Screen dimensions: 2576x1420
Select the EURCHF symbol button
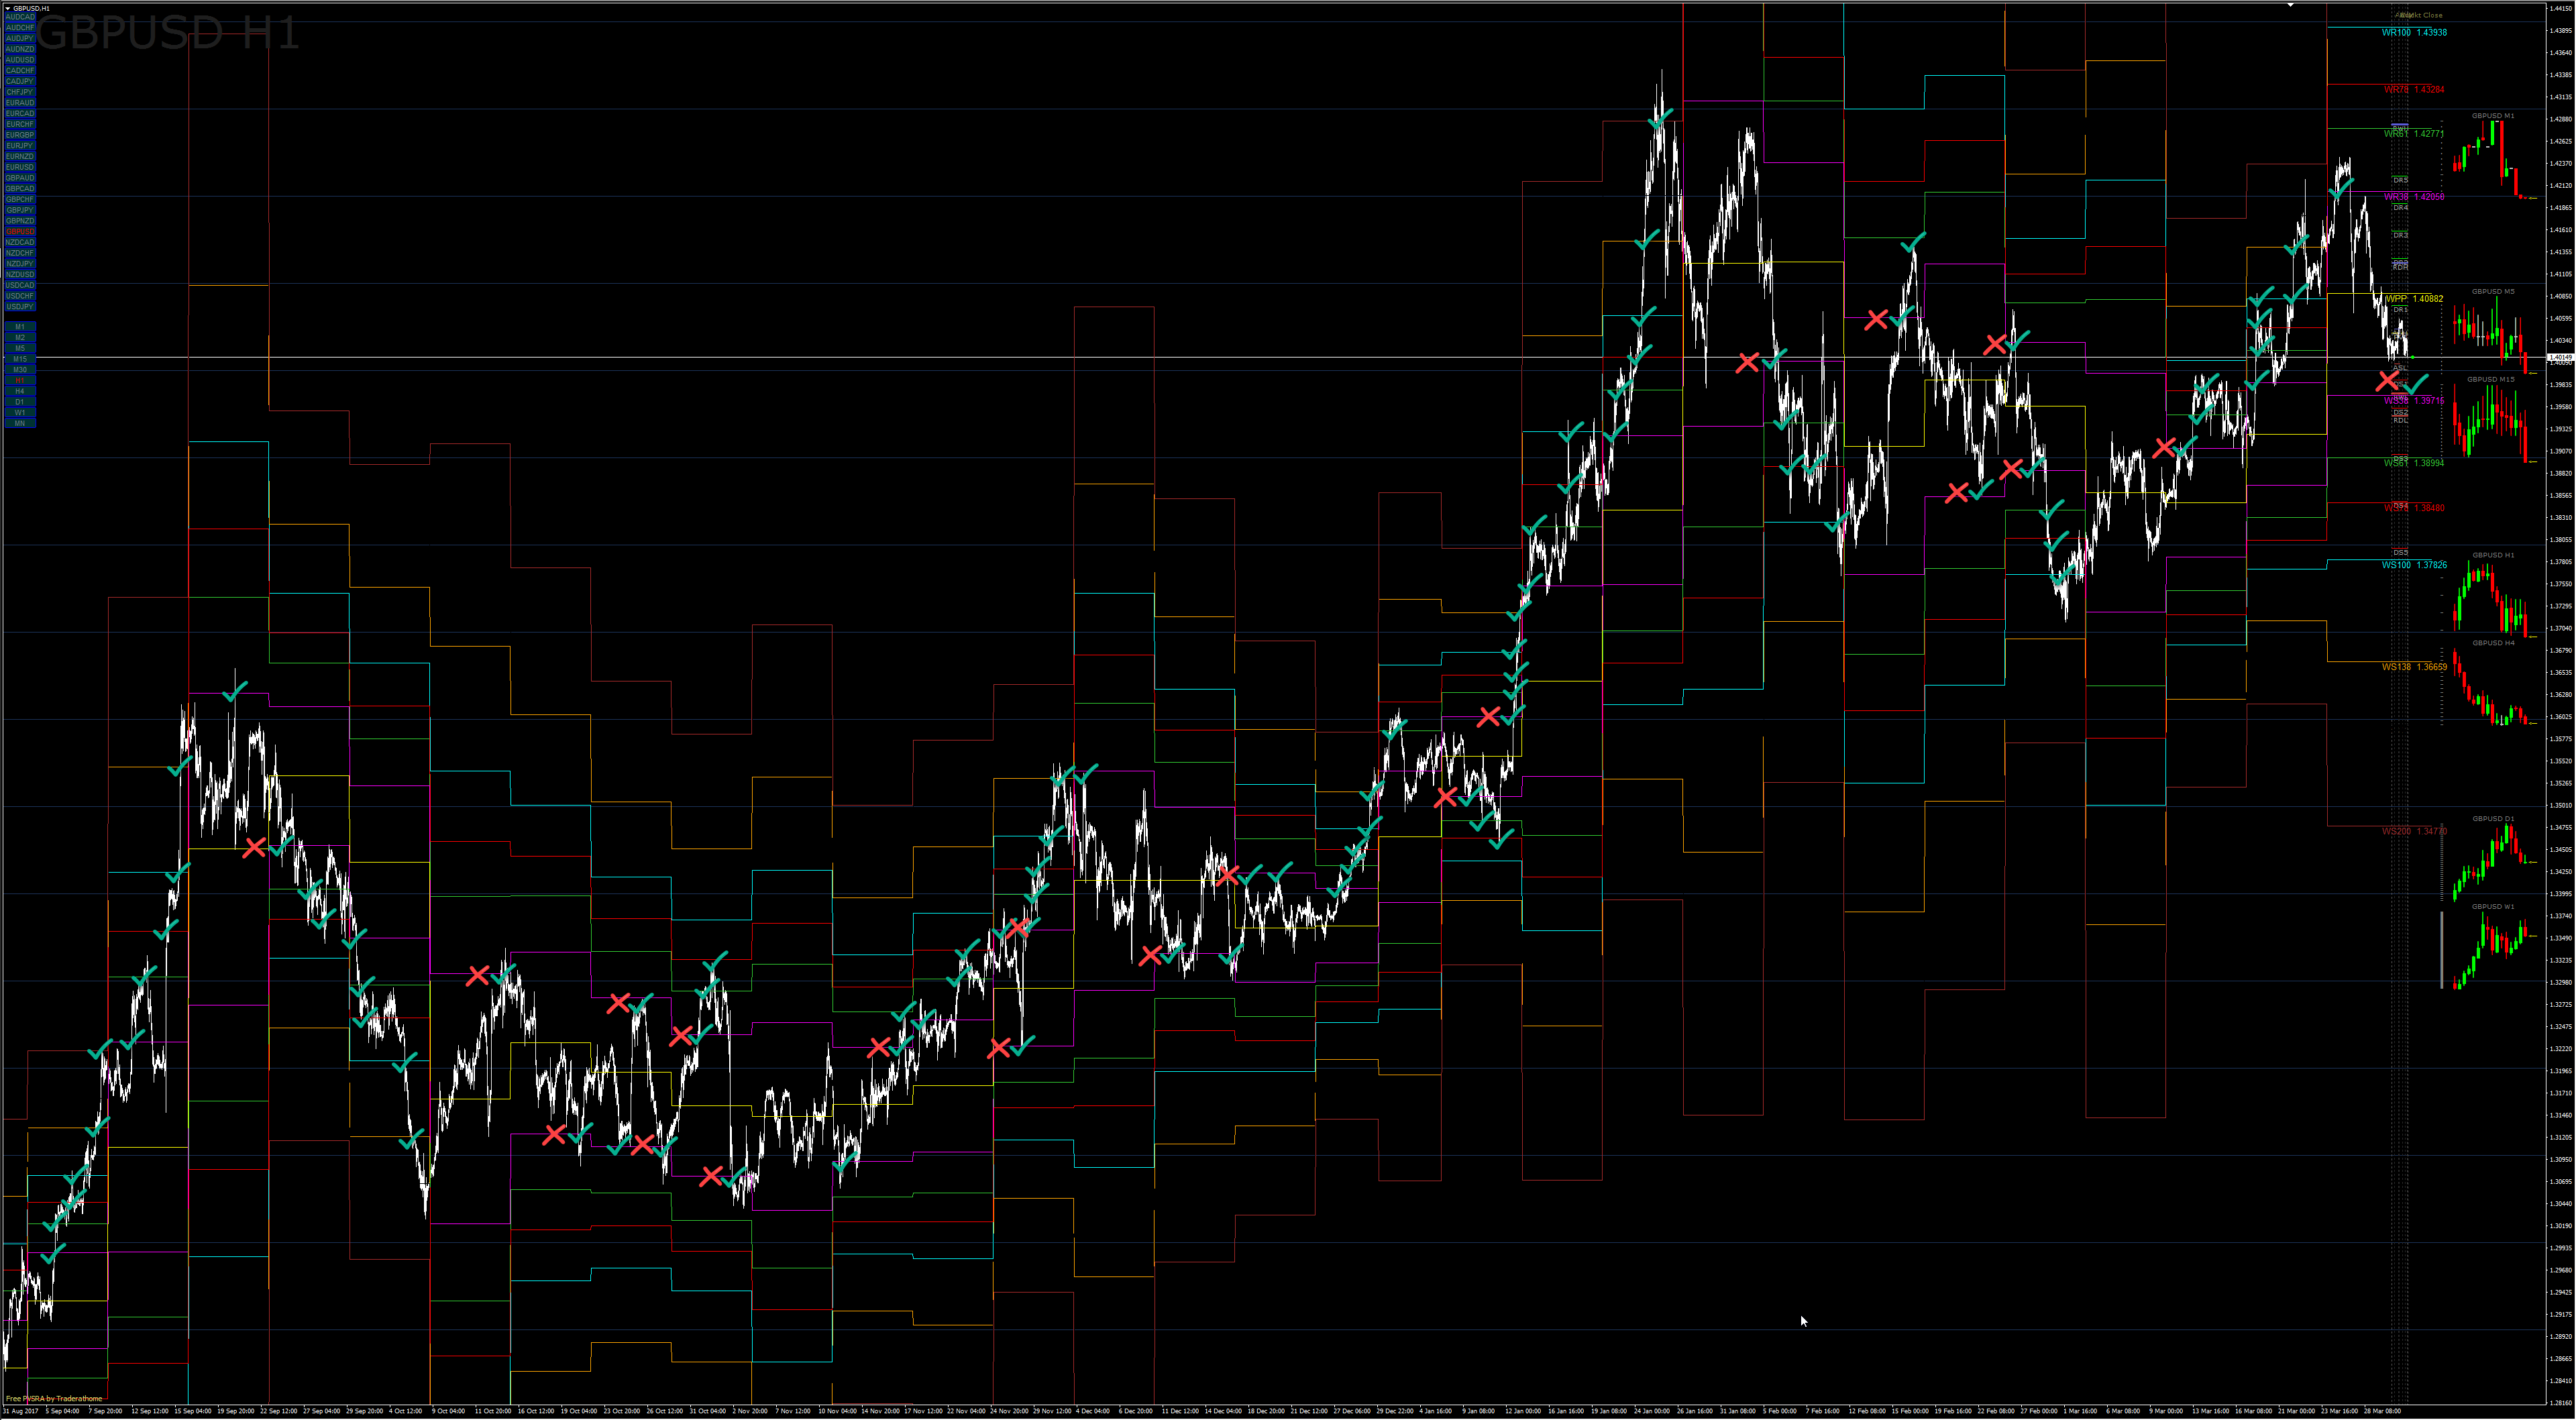click(20, 124)
